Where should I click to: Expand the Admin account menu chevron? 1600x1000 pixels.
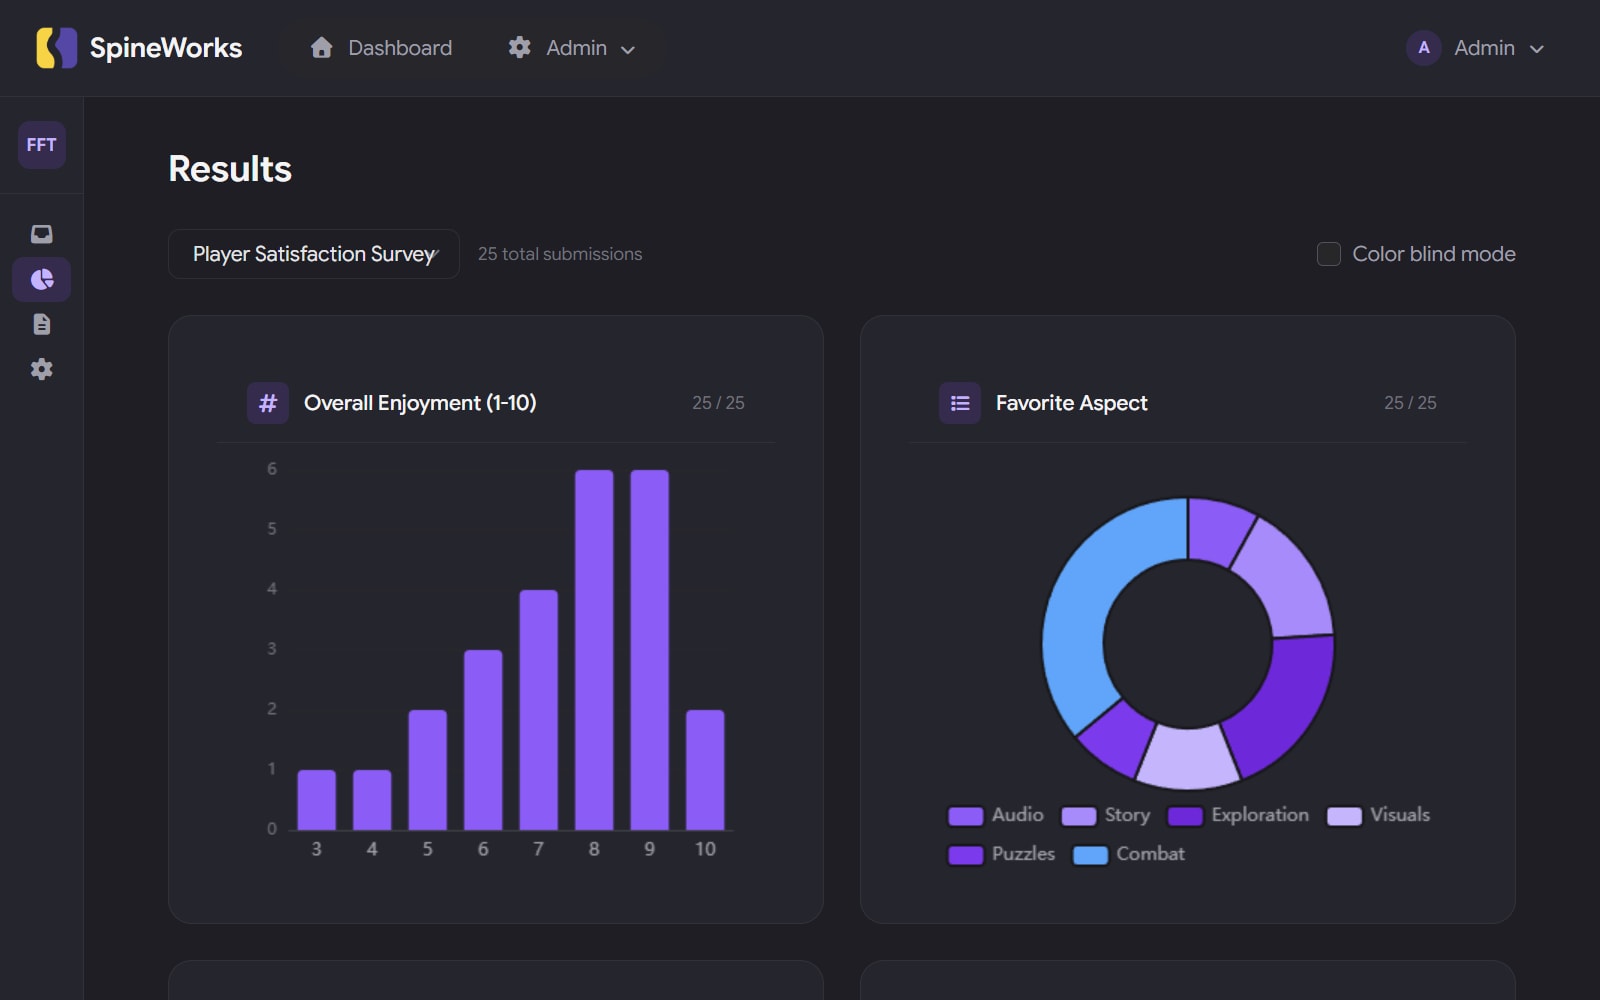pyautogui.click(x=1535, y=48)
